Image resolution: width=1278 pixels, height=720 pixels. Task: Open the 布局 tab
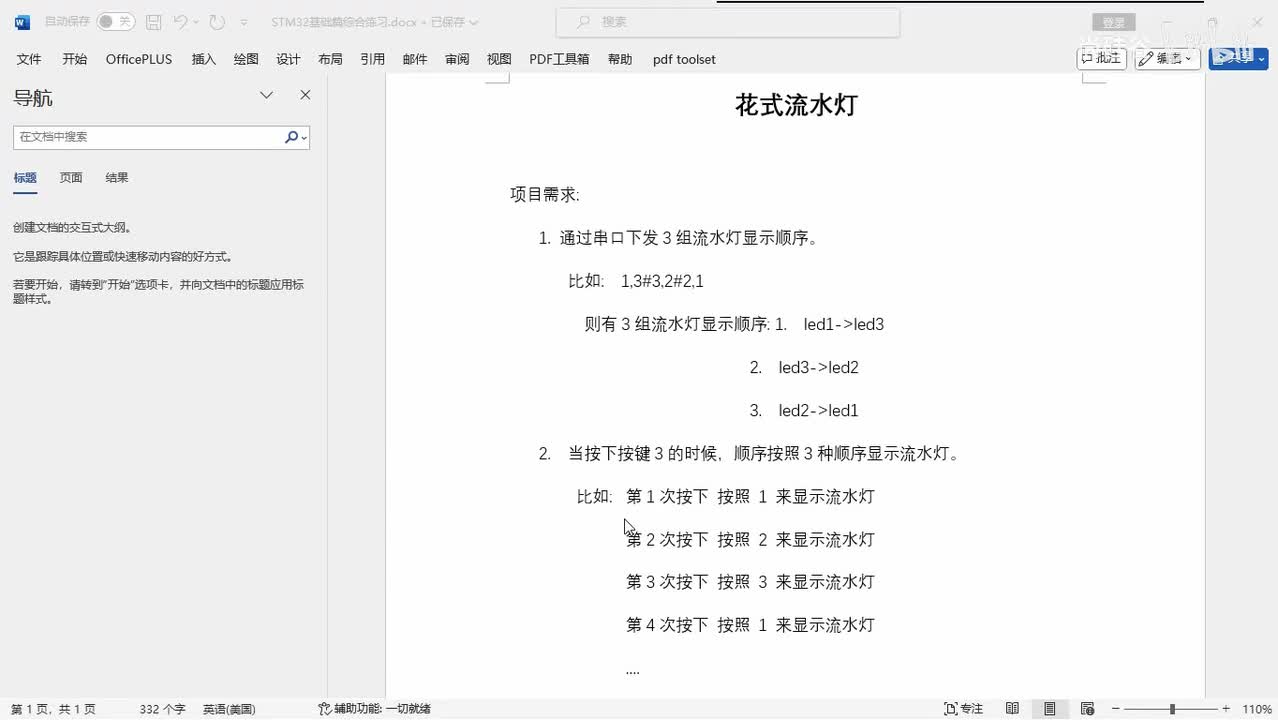330,59
